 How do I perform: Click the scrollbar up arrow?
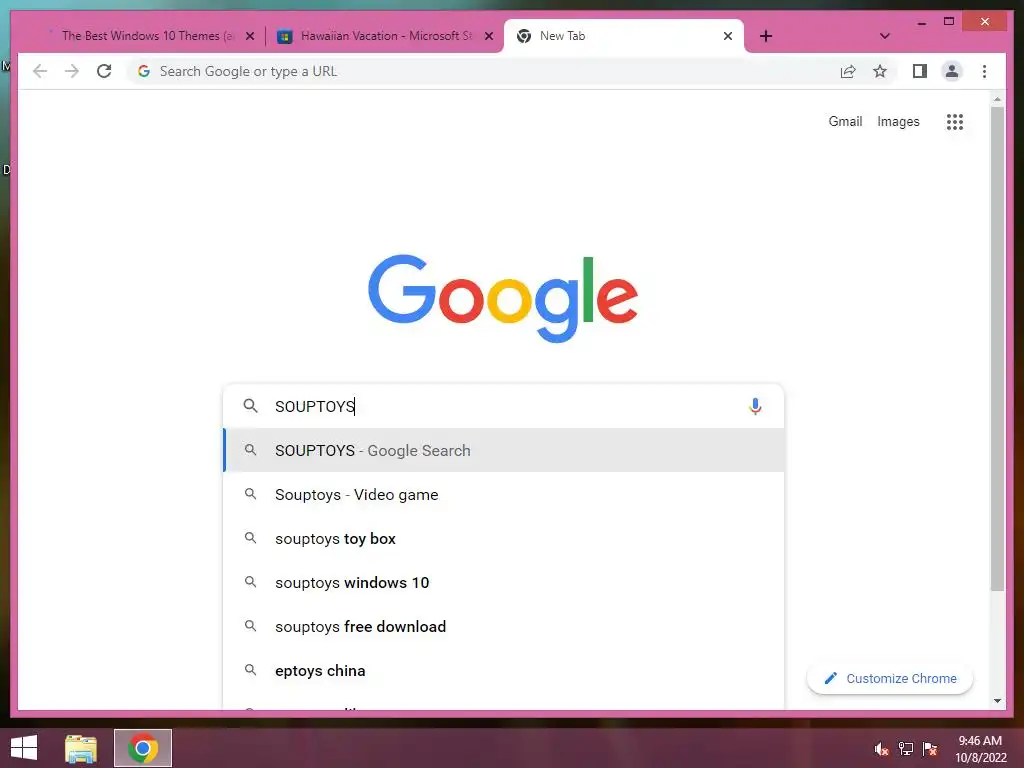click(x=997, y=99)
